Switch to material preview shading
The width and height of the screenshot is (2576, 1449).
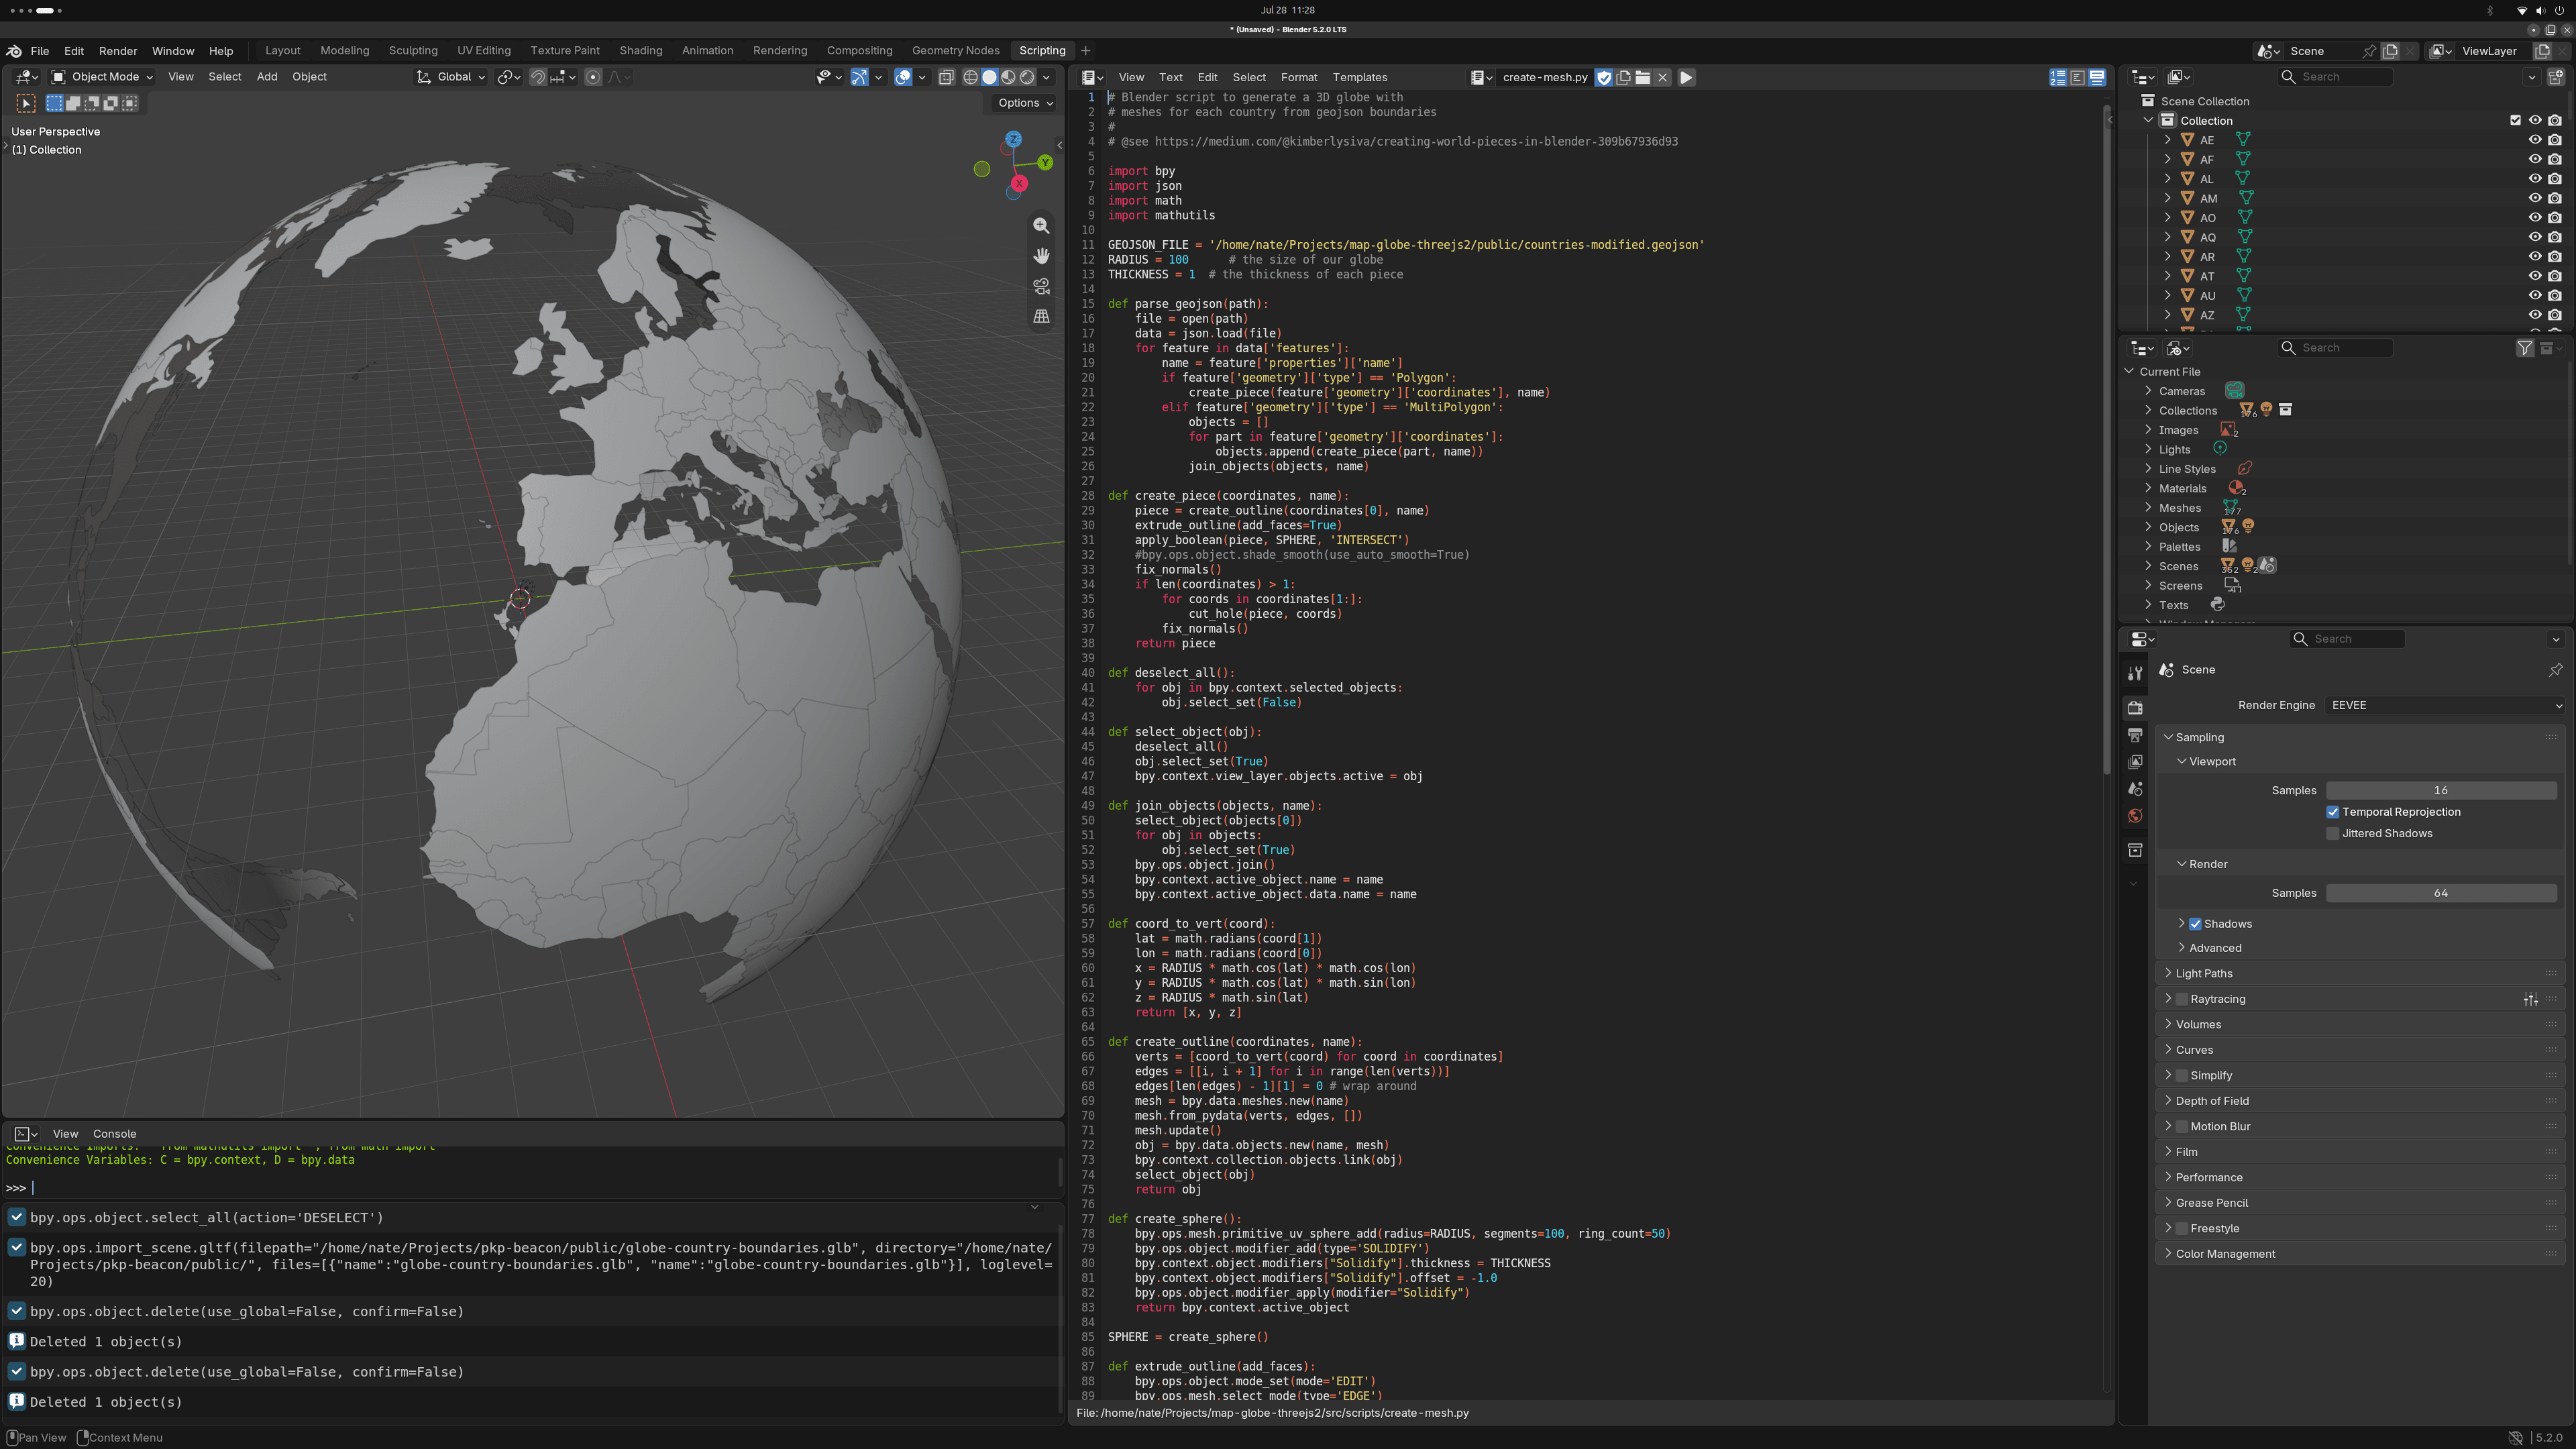[x=1008, y=77]
